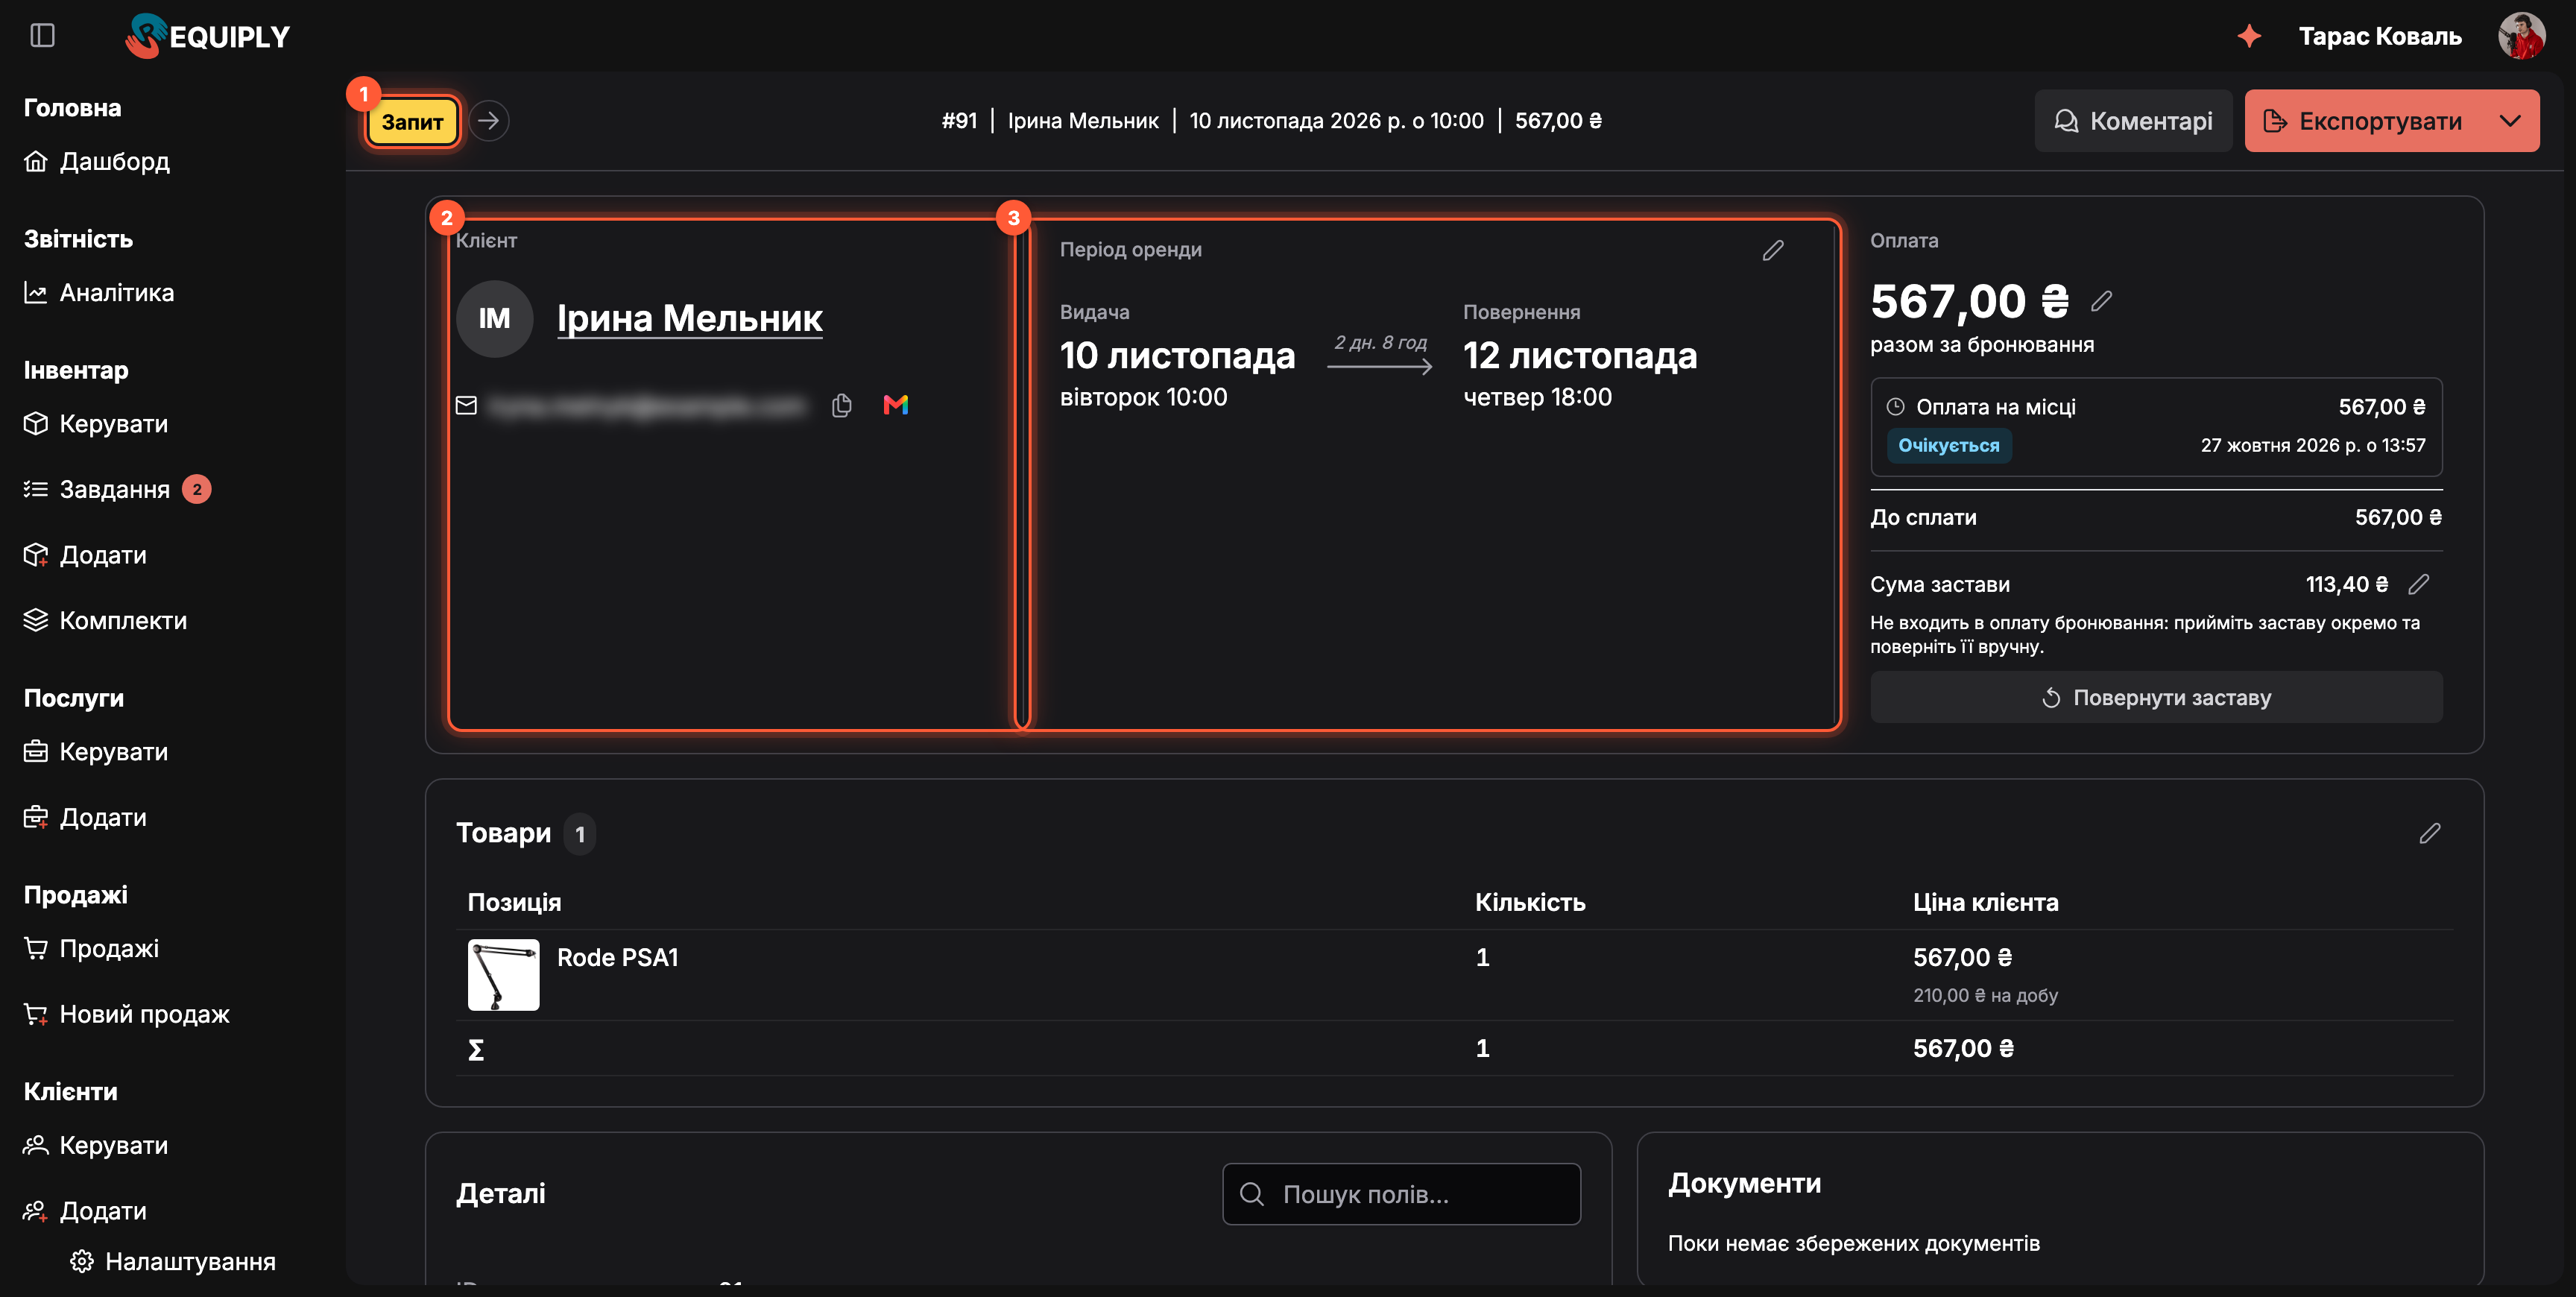
Task: Open the Коментарі panel
Action: 2133,121
